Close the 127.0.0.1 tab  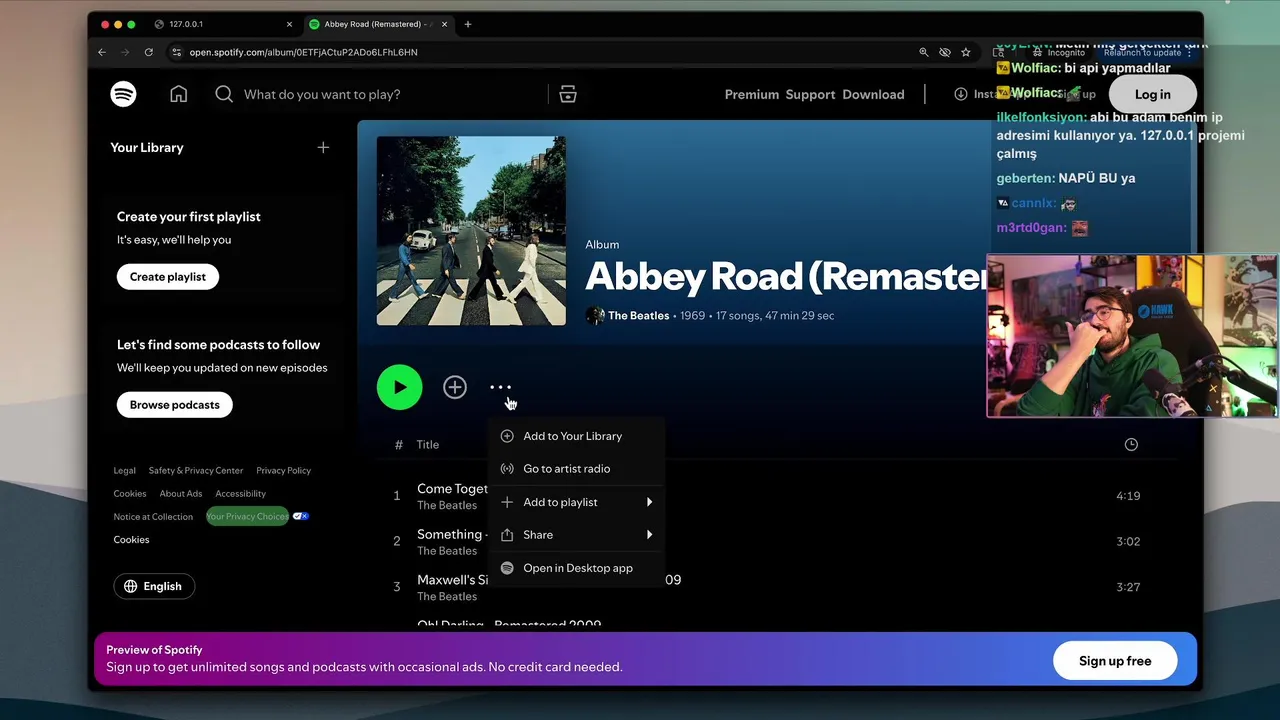click(x=290, y=24)
